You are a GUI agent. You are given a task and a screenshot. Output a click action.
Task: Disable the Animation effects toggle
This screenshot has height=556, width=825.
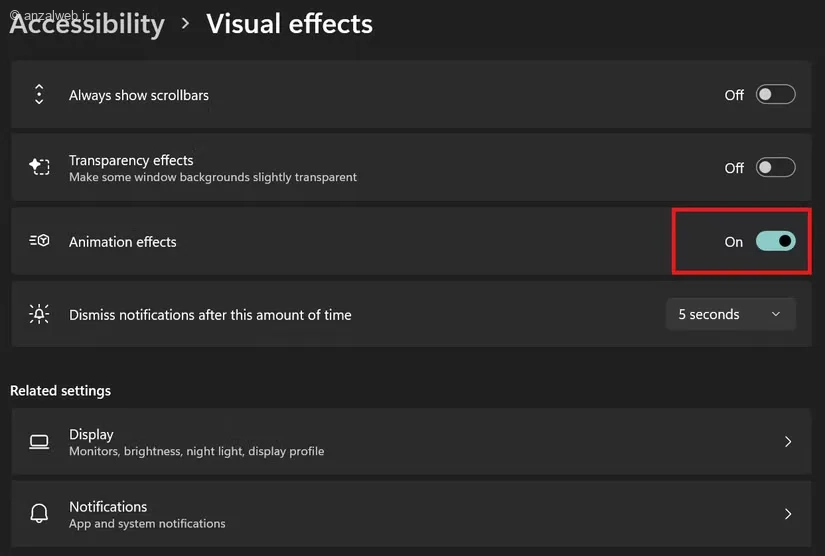776,241
